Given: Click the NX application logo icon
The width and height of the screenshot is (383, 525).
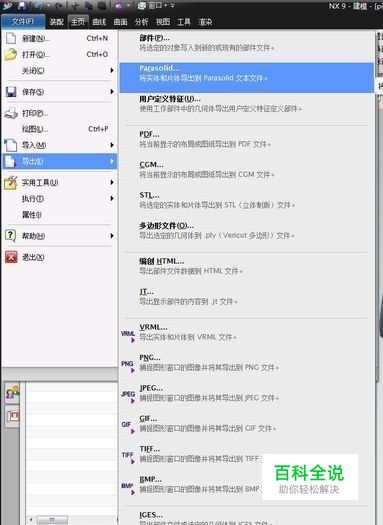Looking at the screenshot, I should 7,5.
